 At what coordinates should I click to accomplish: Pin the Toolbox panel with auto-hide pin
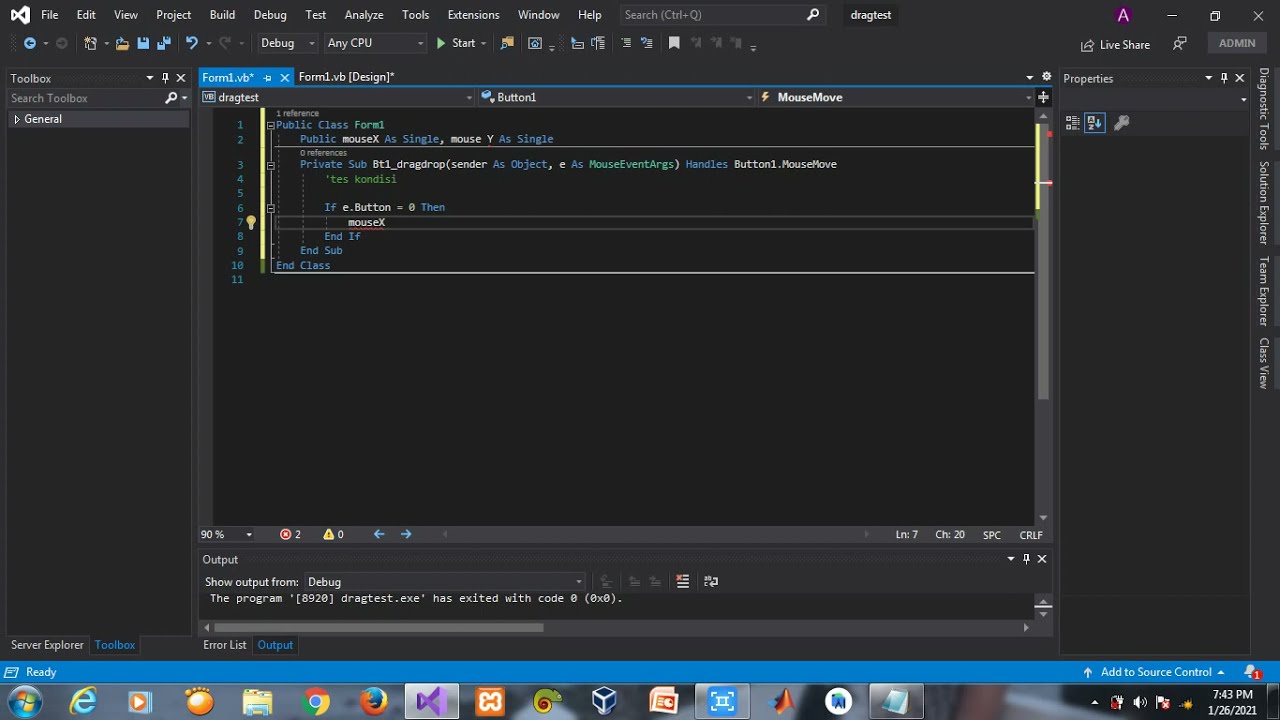[x=165, y=78]
